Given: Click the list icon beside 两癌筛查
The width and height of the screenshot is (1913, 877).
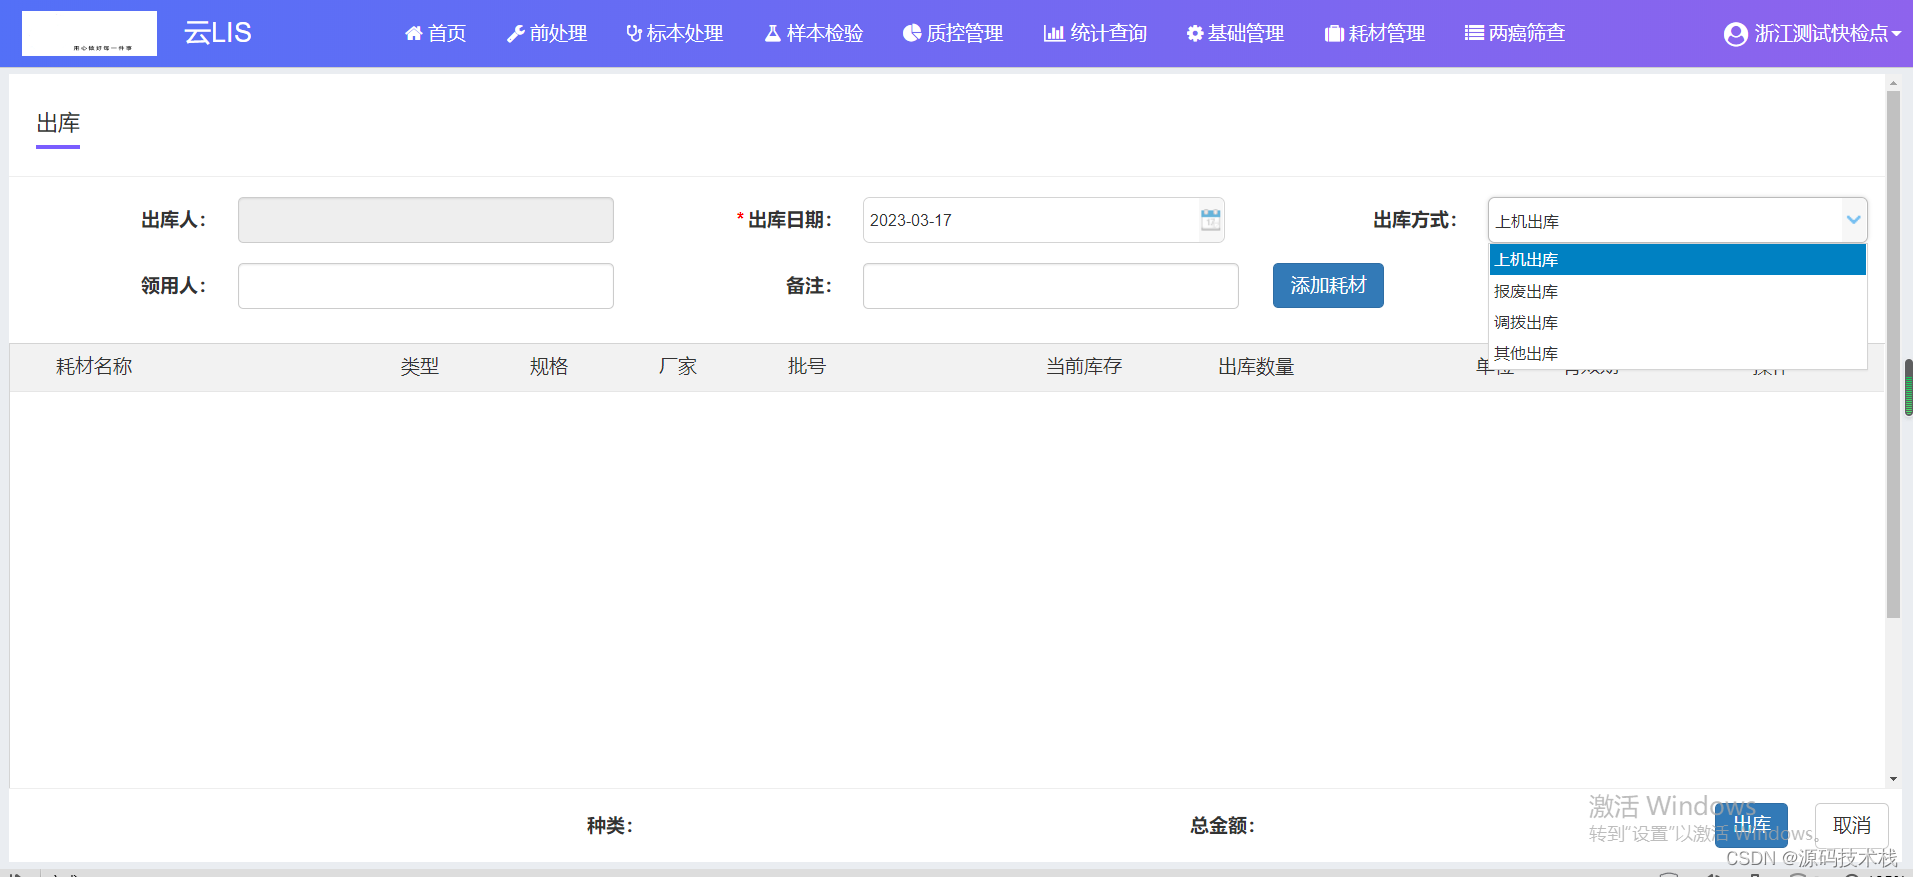Looking at the screenshot, I should point(1474,34).
